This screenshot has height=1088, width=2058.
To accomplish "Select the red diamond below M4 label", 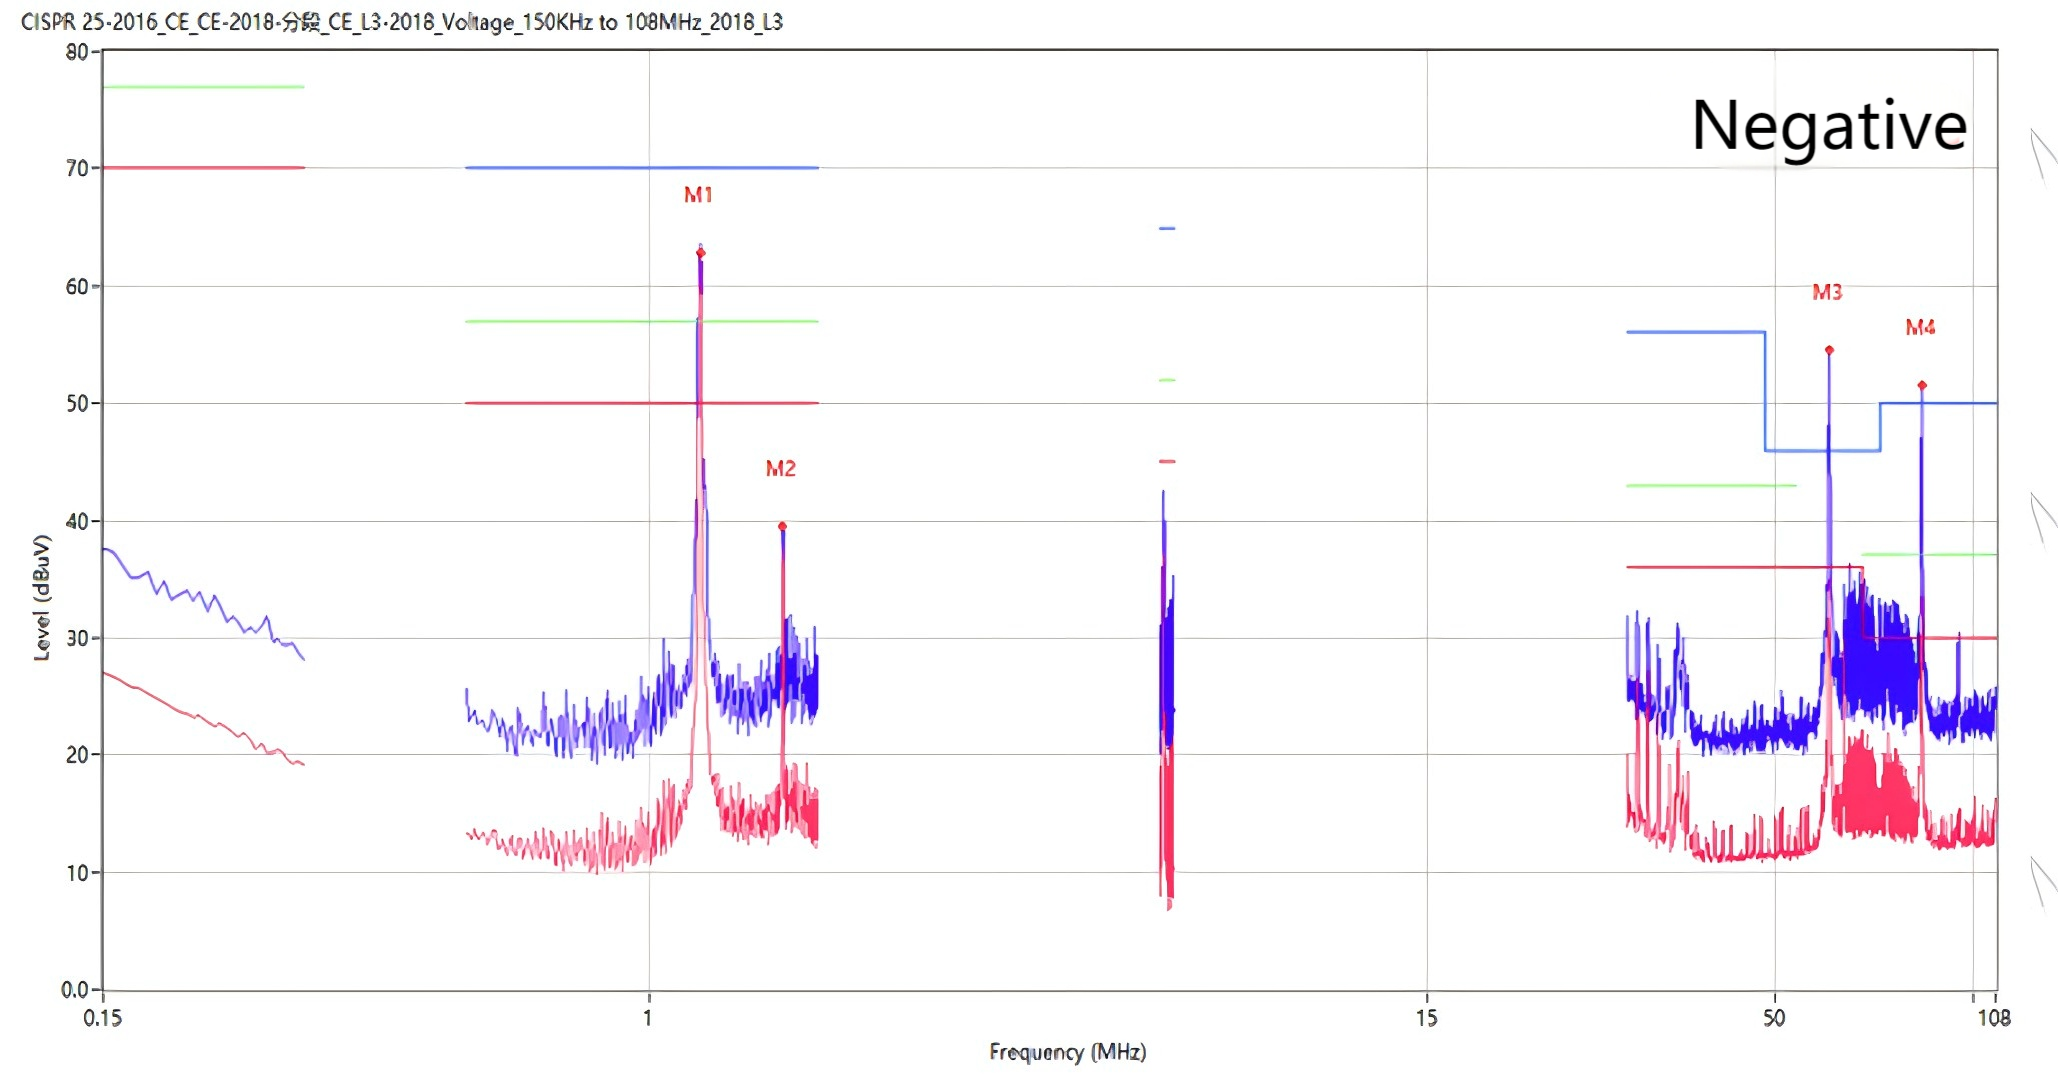I will pos(1922,385).
